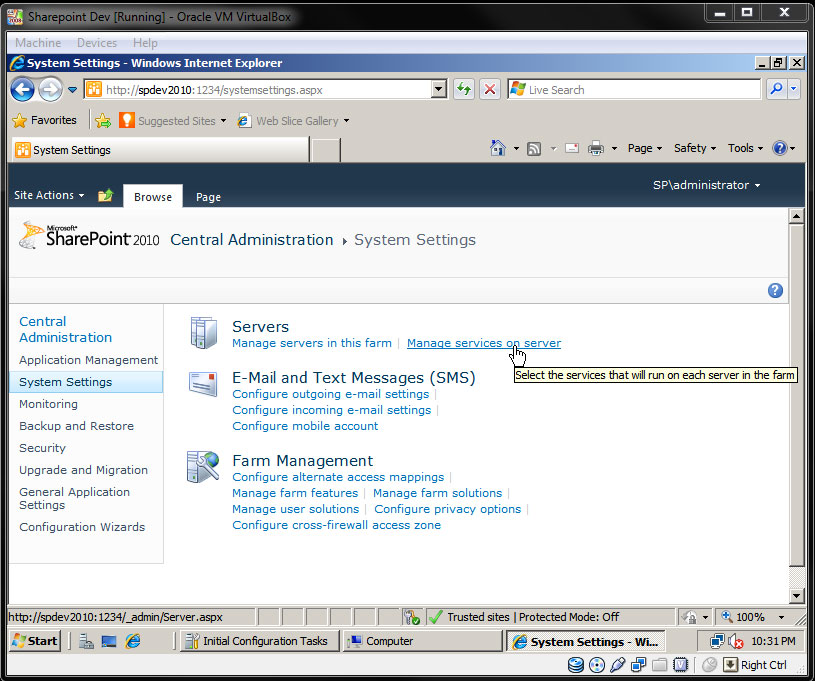815x681 pixels.
Task: Click the E-Mail and Text Messages icon
Action: coord(203,384)
